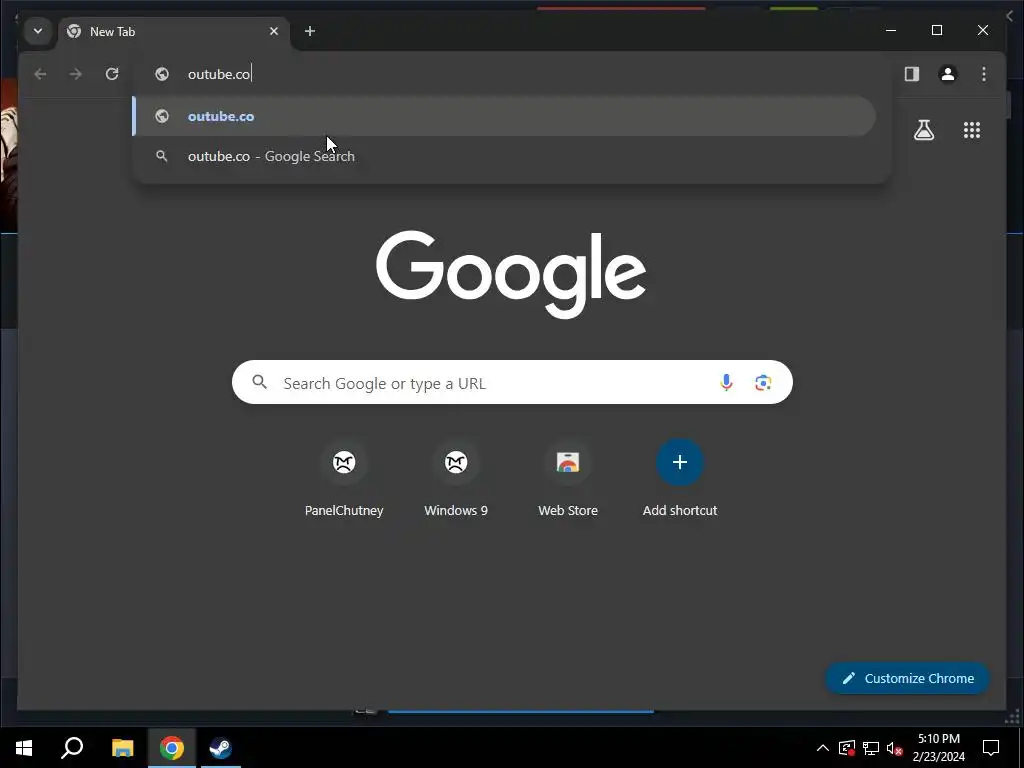Screen dimensions: 1024x768
Task: Maximize the Chrome window
Action: (x=936, y=30)
